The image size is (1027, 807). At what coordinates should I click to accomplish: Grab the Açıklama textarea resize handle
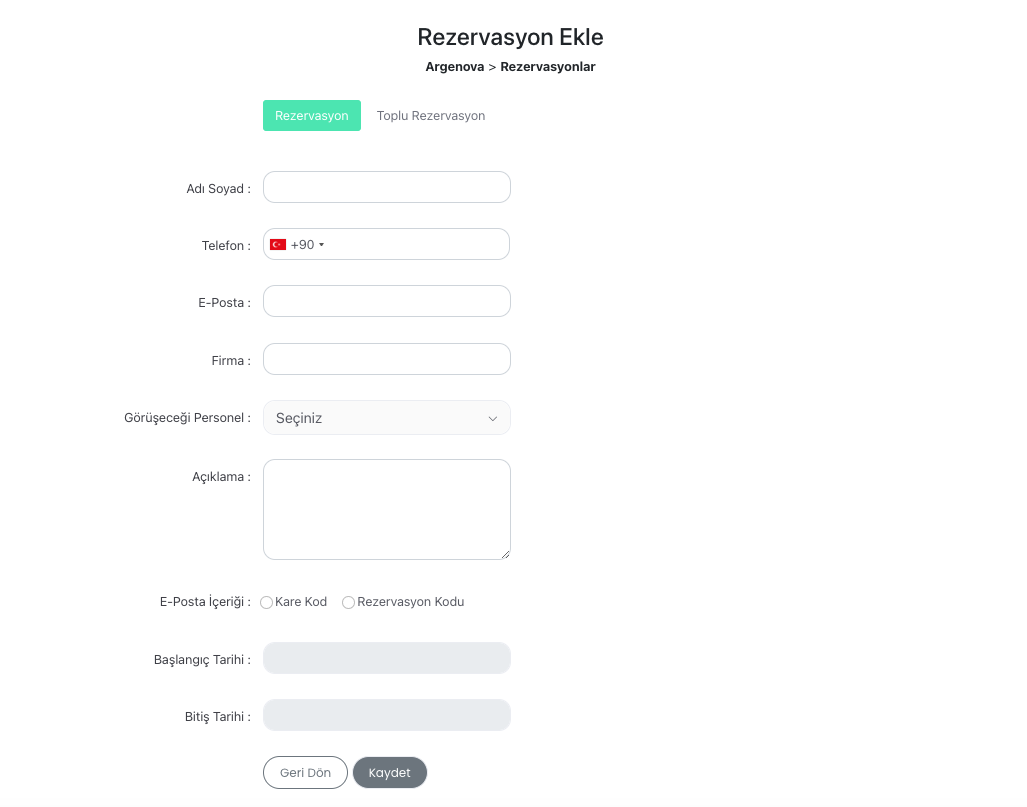point(506,555)
